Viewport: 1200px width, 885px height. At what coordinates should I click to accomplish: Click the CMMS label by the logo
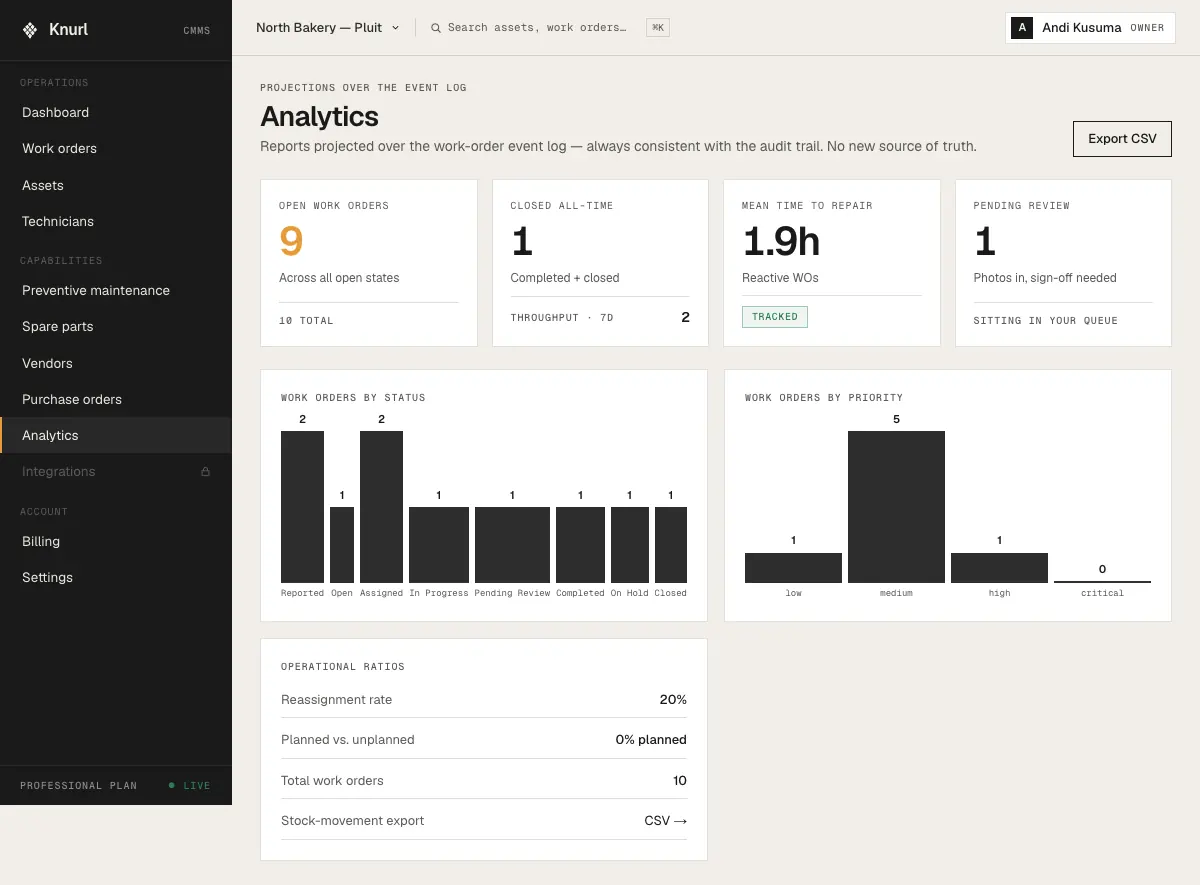(197, 31)
